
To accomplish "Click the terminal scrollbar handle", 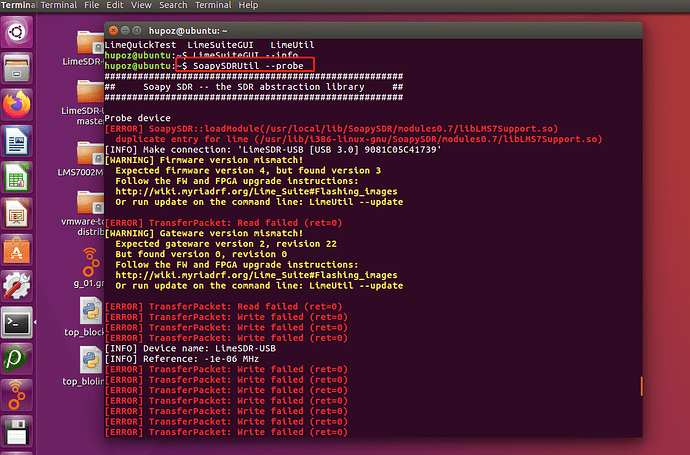I will 641,386.
